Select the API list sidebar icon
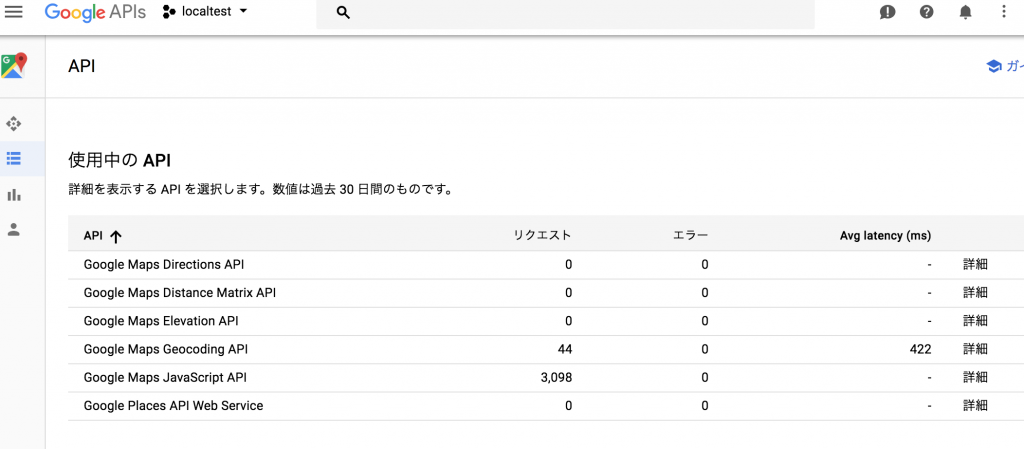 click(x=13, y=158)
